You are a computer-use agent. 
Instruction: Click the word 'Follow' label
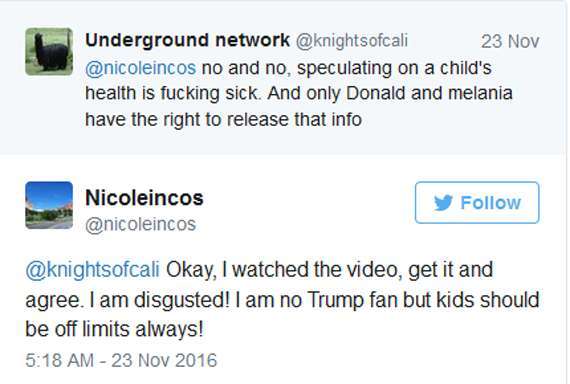point(491,203)
